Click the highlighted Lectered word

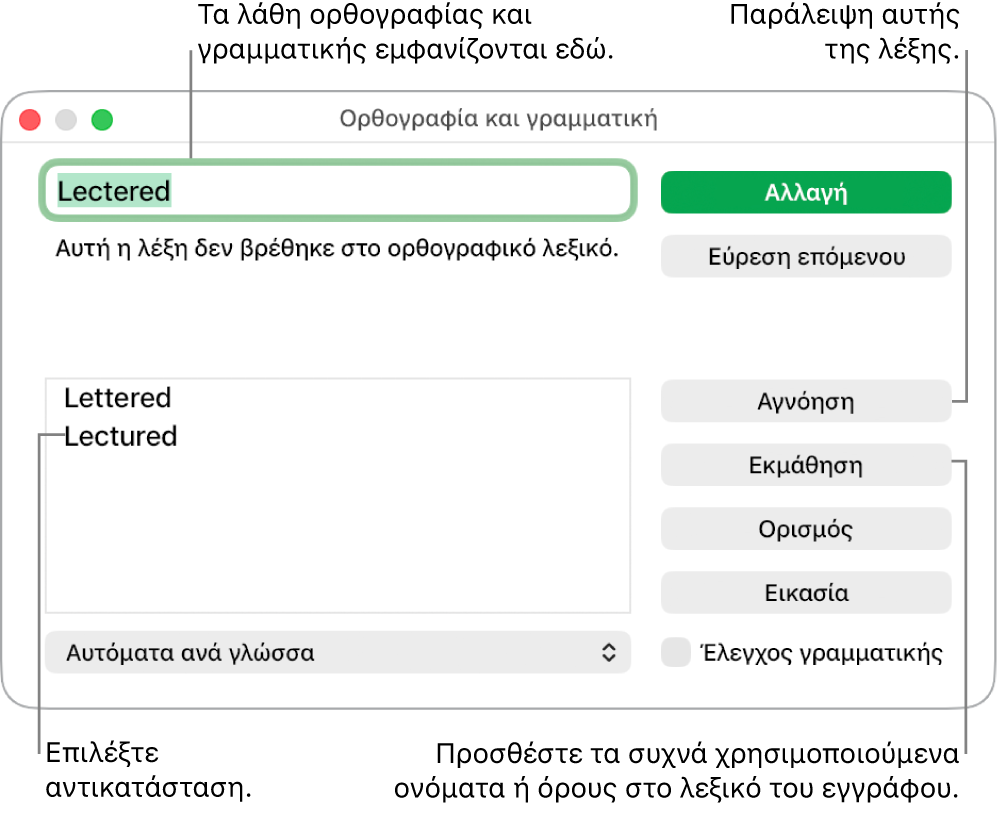pyautogui.click(x=114, y=191)
